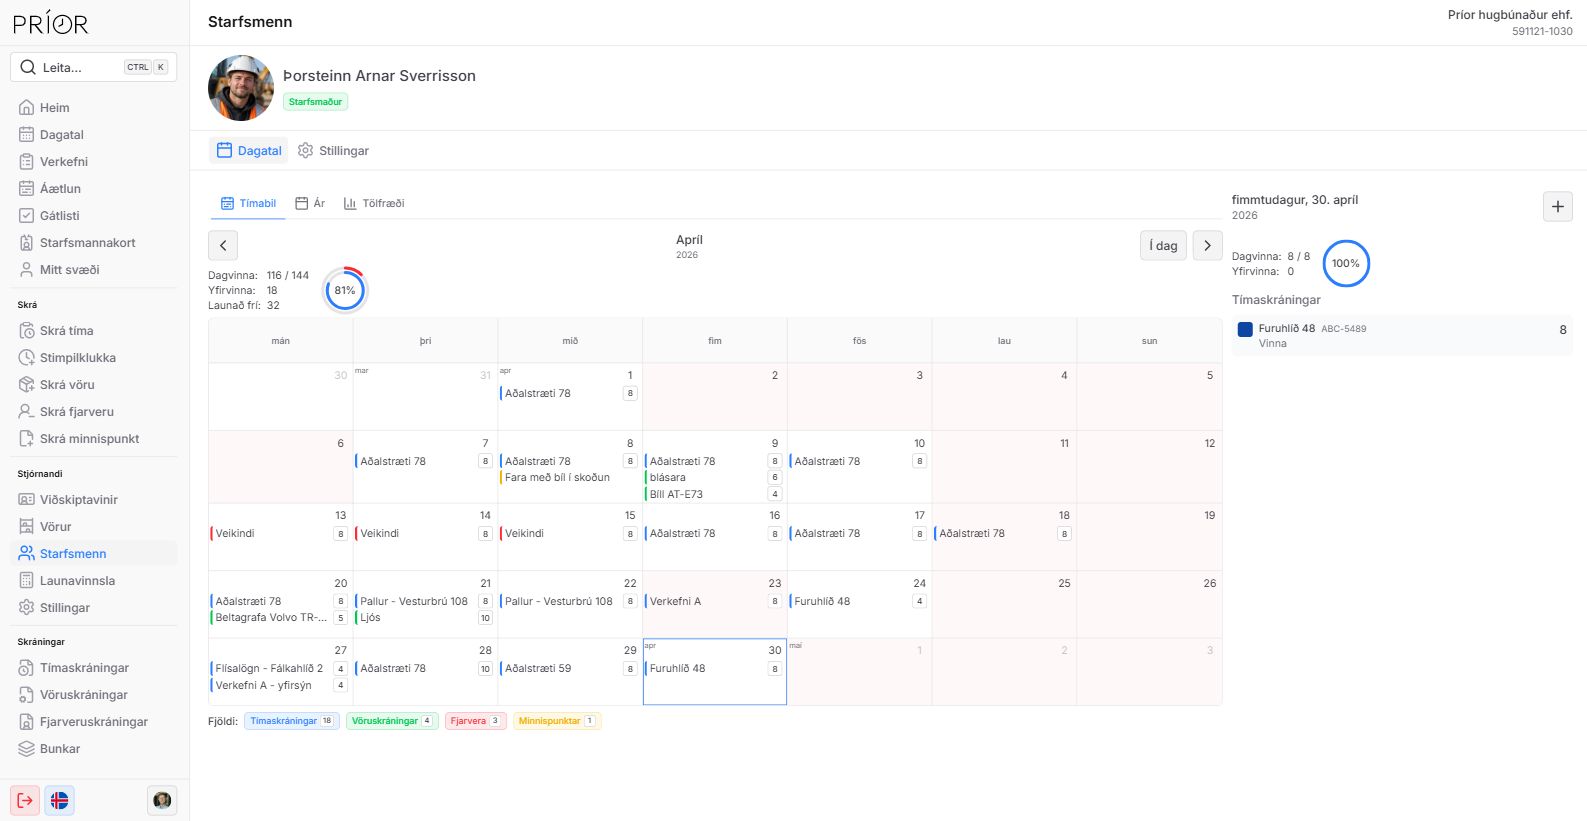Screen dimensions: 1587x821
Task: Open the Launavinnsla payroll icon
Action: tap(27, 581)
